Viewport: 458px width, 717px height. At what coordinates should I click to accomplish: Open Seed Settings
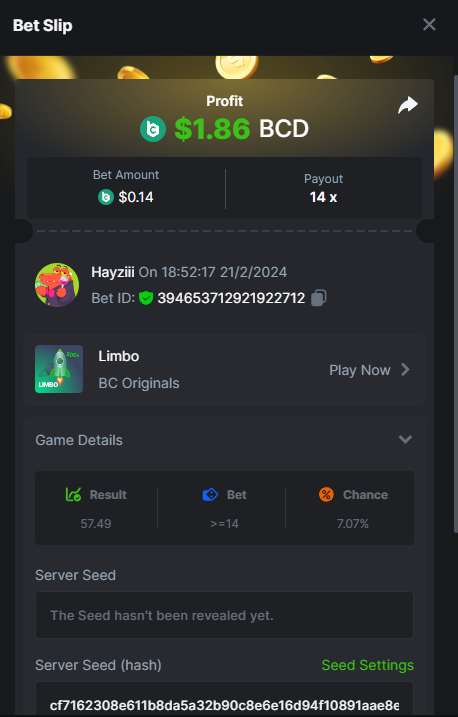pos(367,665)
